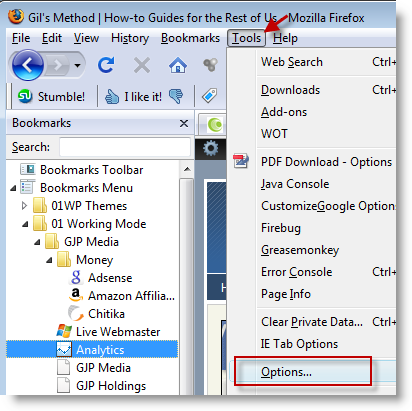Open the Adsense bookmark
Screen dimensions: 412x411
point(110,278)
